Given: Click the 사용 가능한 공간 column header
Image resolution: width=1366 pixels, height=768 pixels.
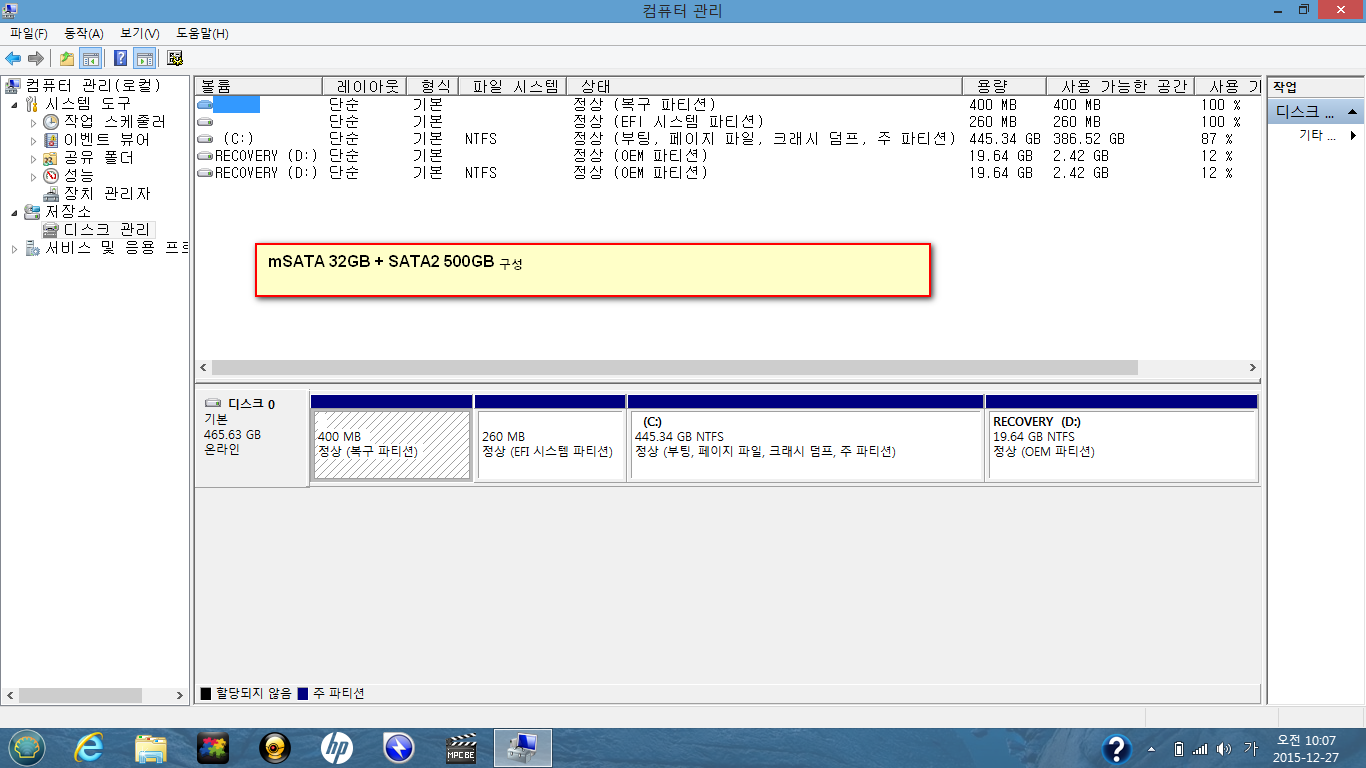Looking at the screenshot, I should click(1120, 86).
